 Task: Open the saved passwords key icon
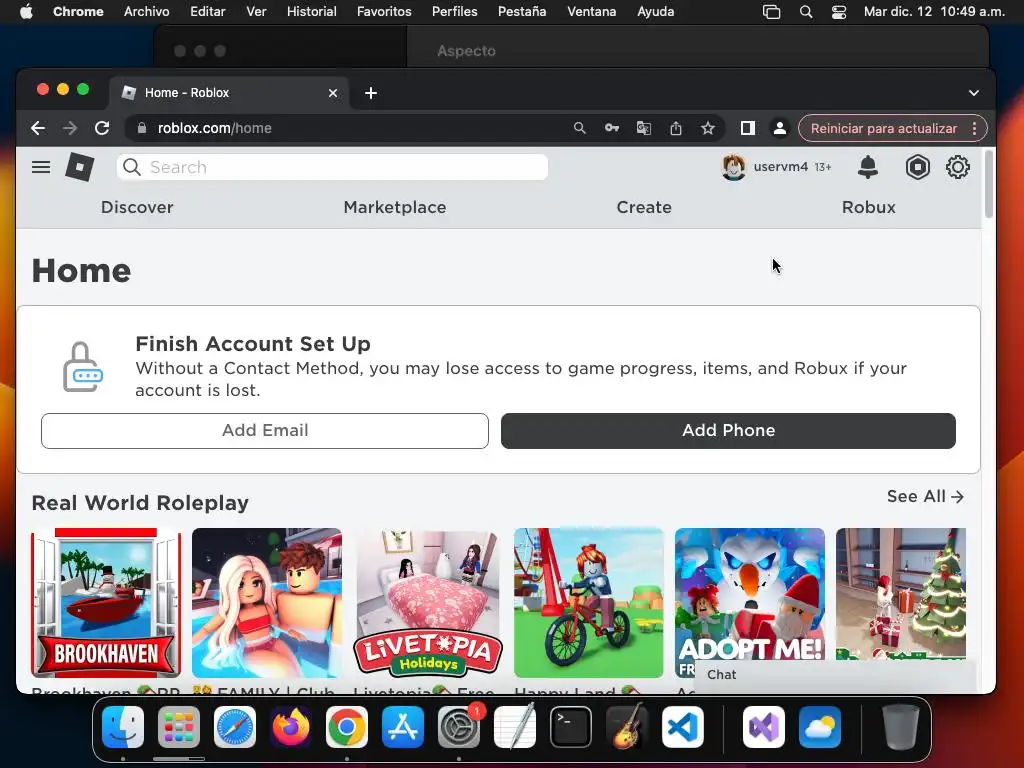[x=611, y=128]
